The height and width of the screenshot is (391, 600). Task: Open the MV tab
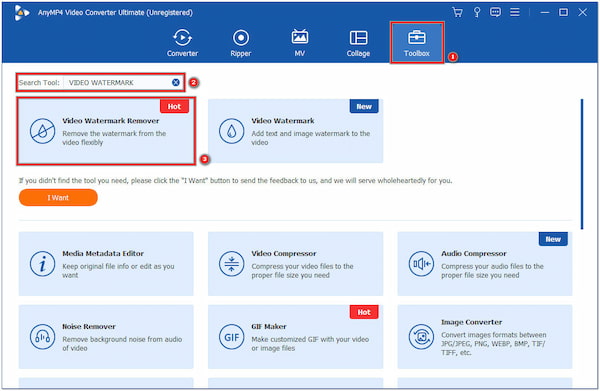click(x=300, y=43)
